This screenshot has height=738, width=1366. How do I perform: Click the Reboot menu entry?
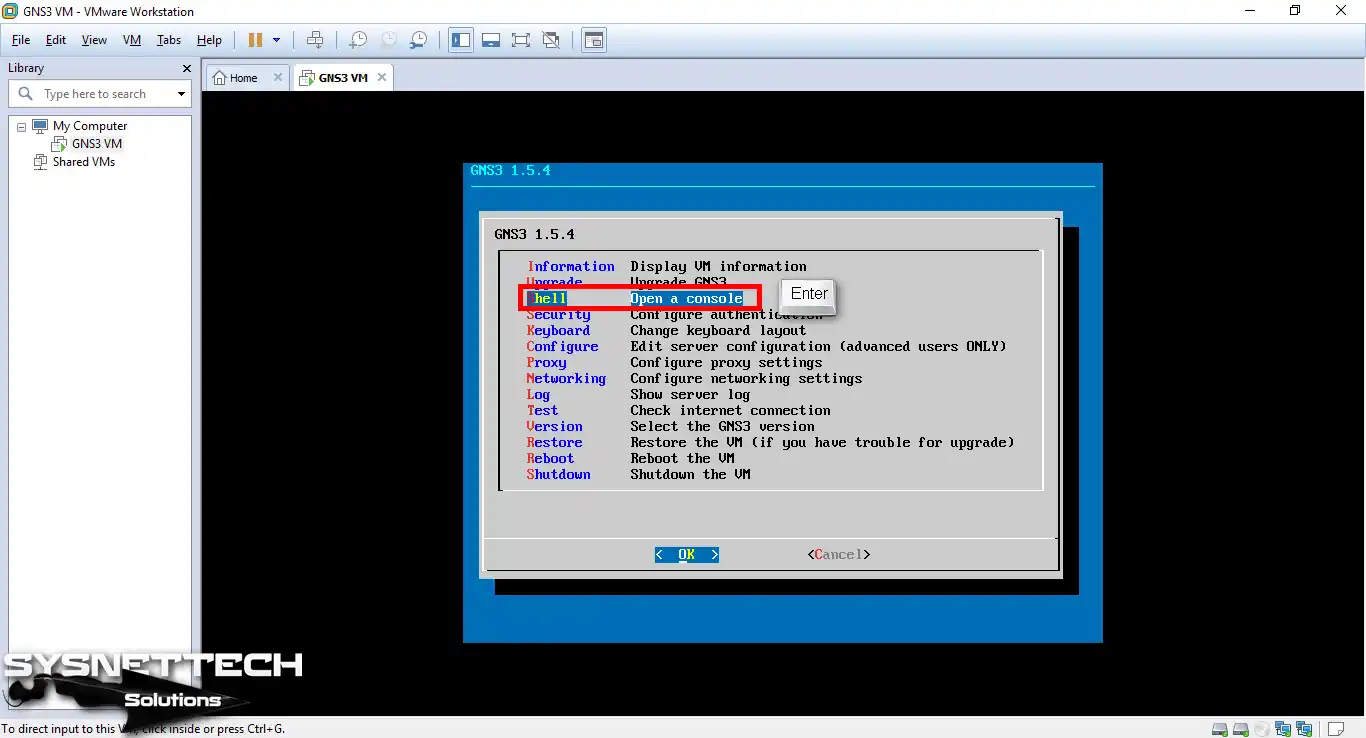550,458
